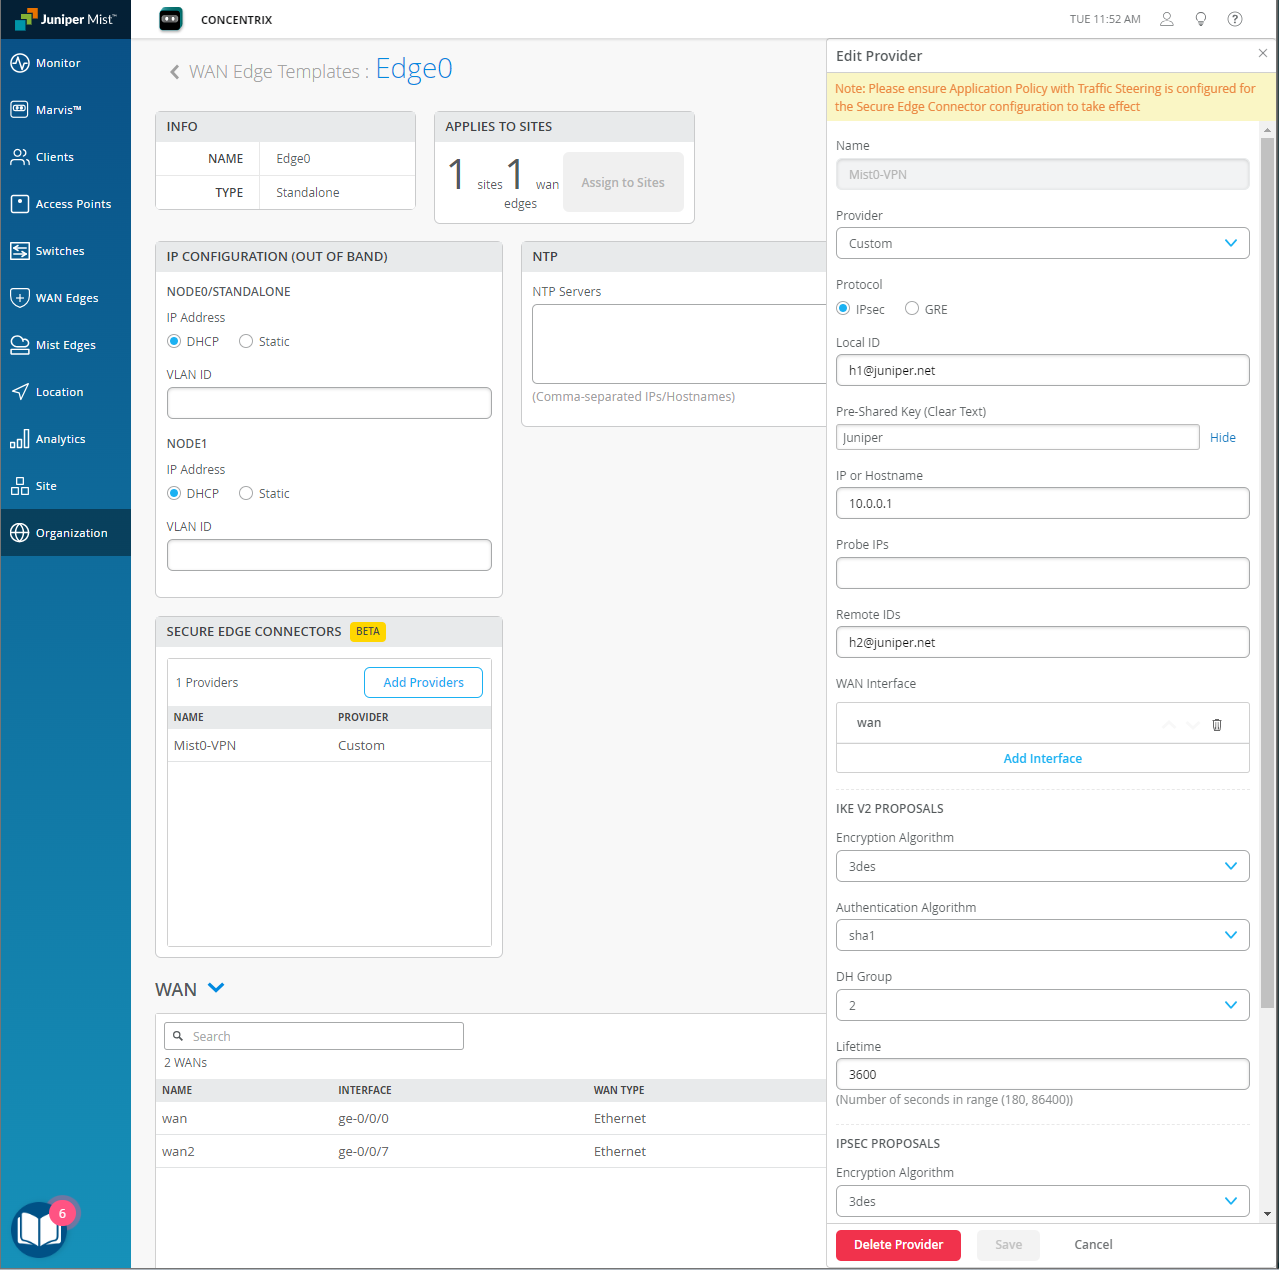Open the Analytics section
Viewport: 1279px width, 1270px height.
pyautogui.click(x=60, y=438)
